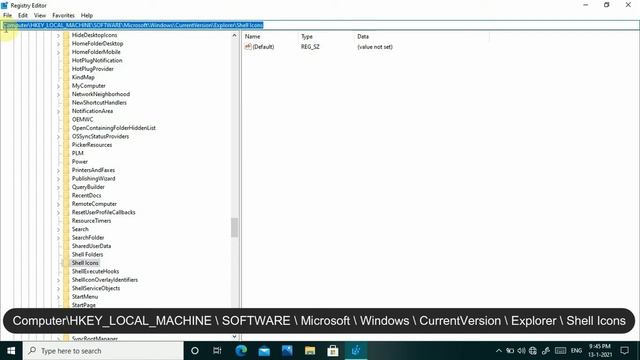
Task: Open the Windows Start menu
Action: pyautogui.click(x=11, y=351)
